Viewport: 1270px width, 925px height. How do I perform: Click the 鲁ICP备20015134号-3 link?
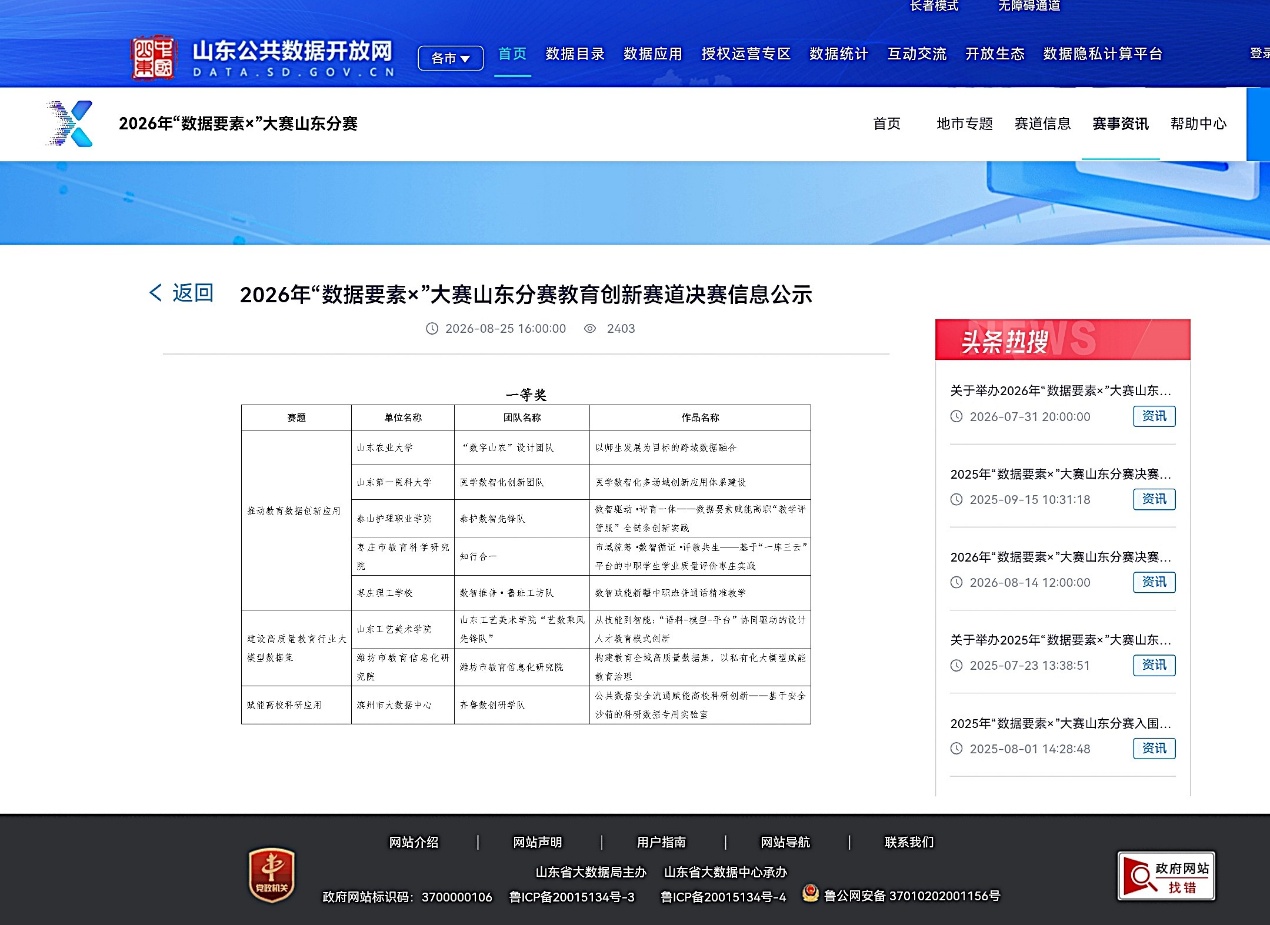click(x=572, y=897)
